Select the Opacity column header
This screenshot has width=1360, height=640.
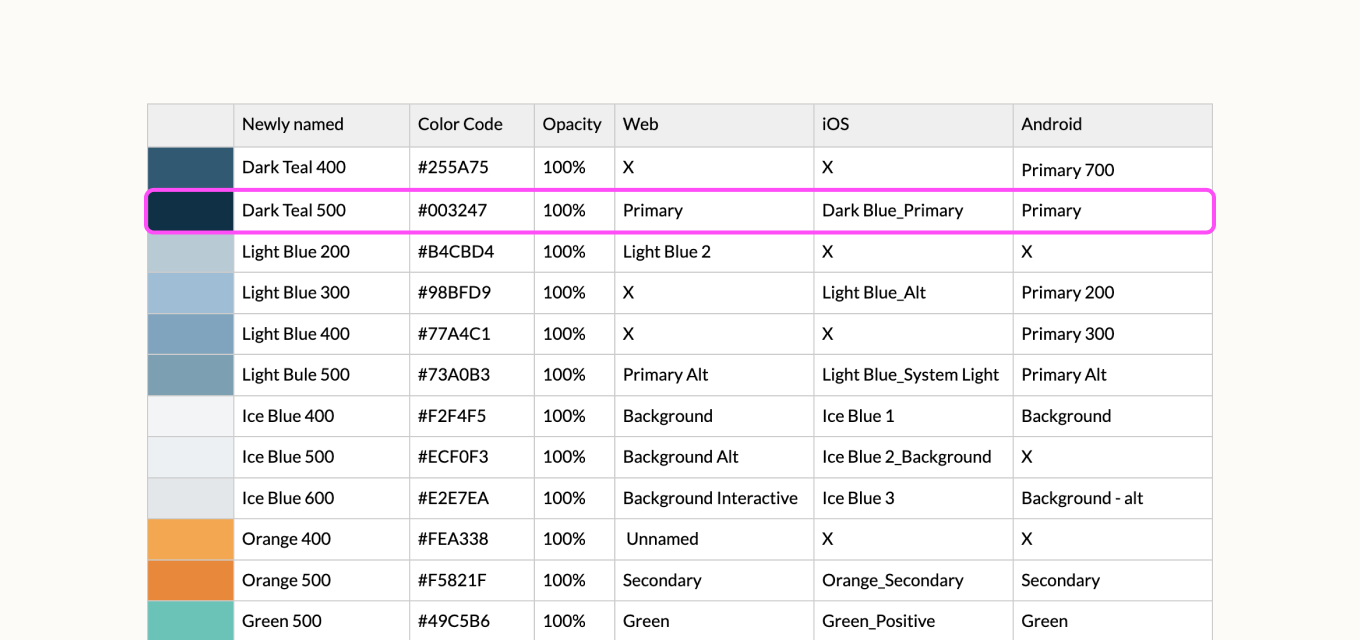click(x=572, y=125)
